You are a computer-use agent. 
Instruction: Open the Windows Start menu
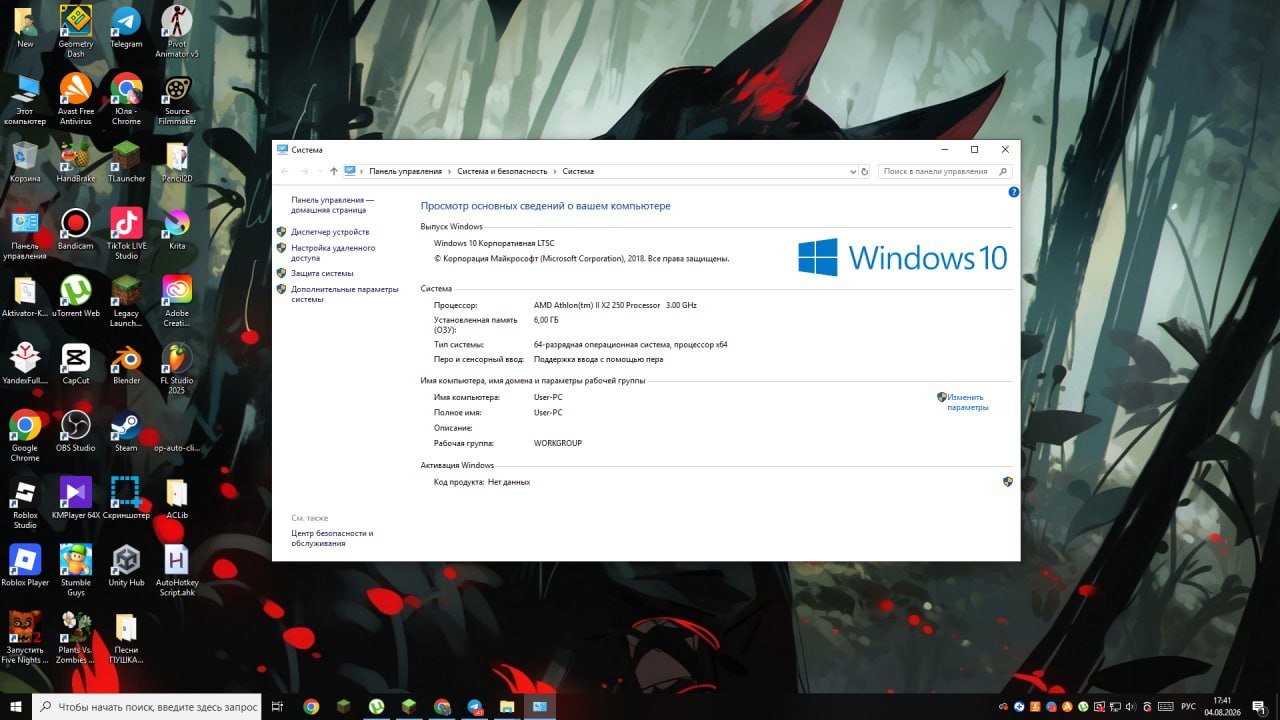point(16,707)
